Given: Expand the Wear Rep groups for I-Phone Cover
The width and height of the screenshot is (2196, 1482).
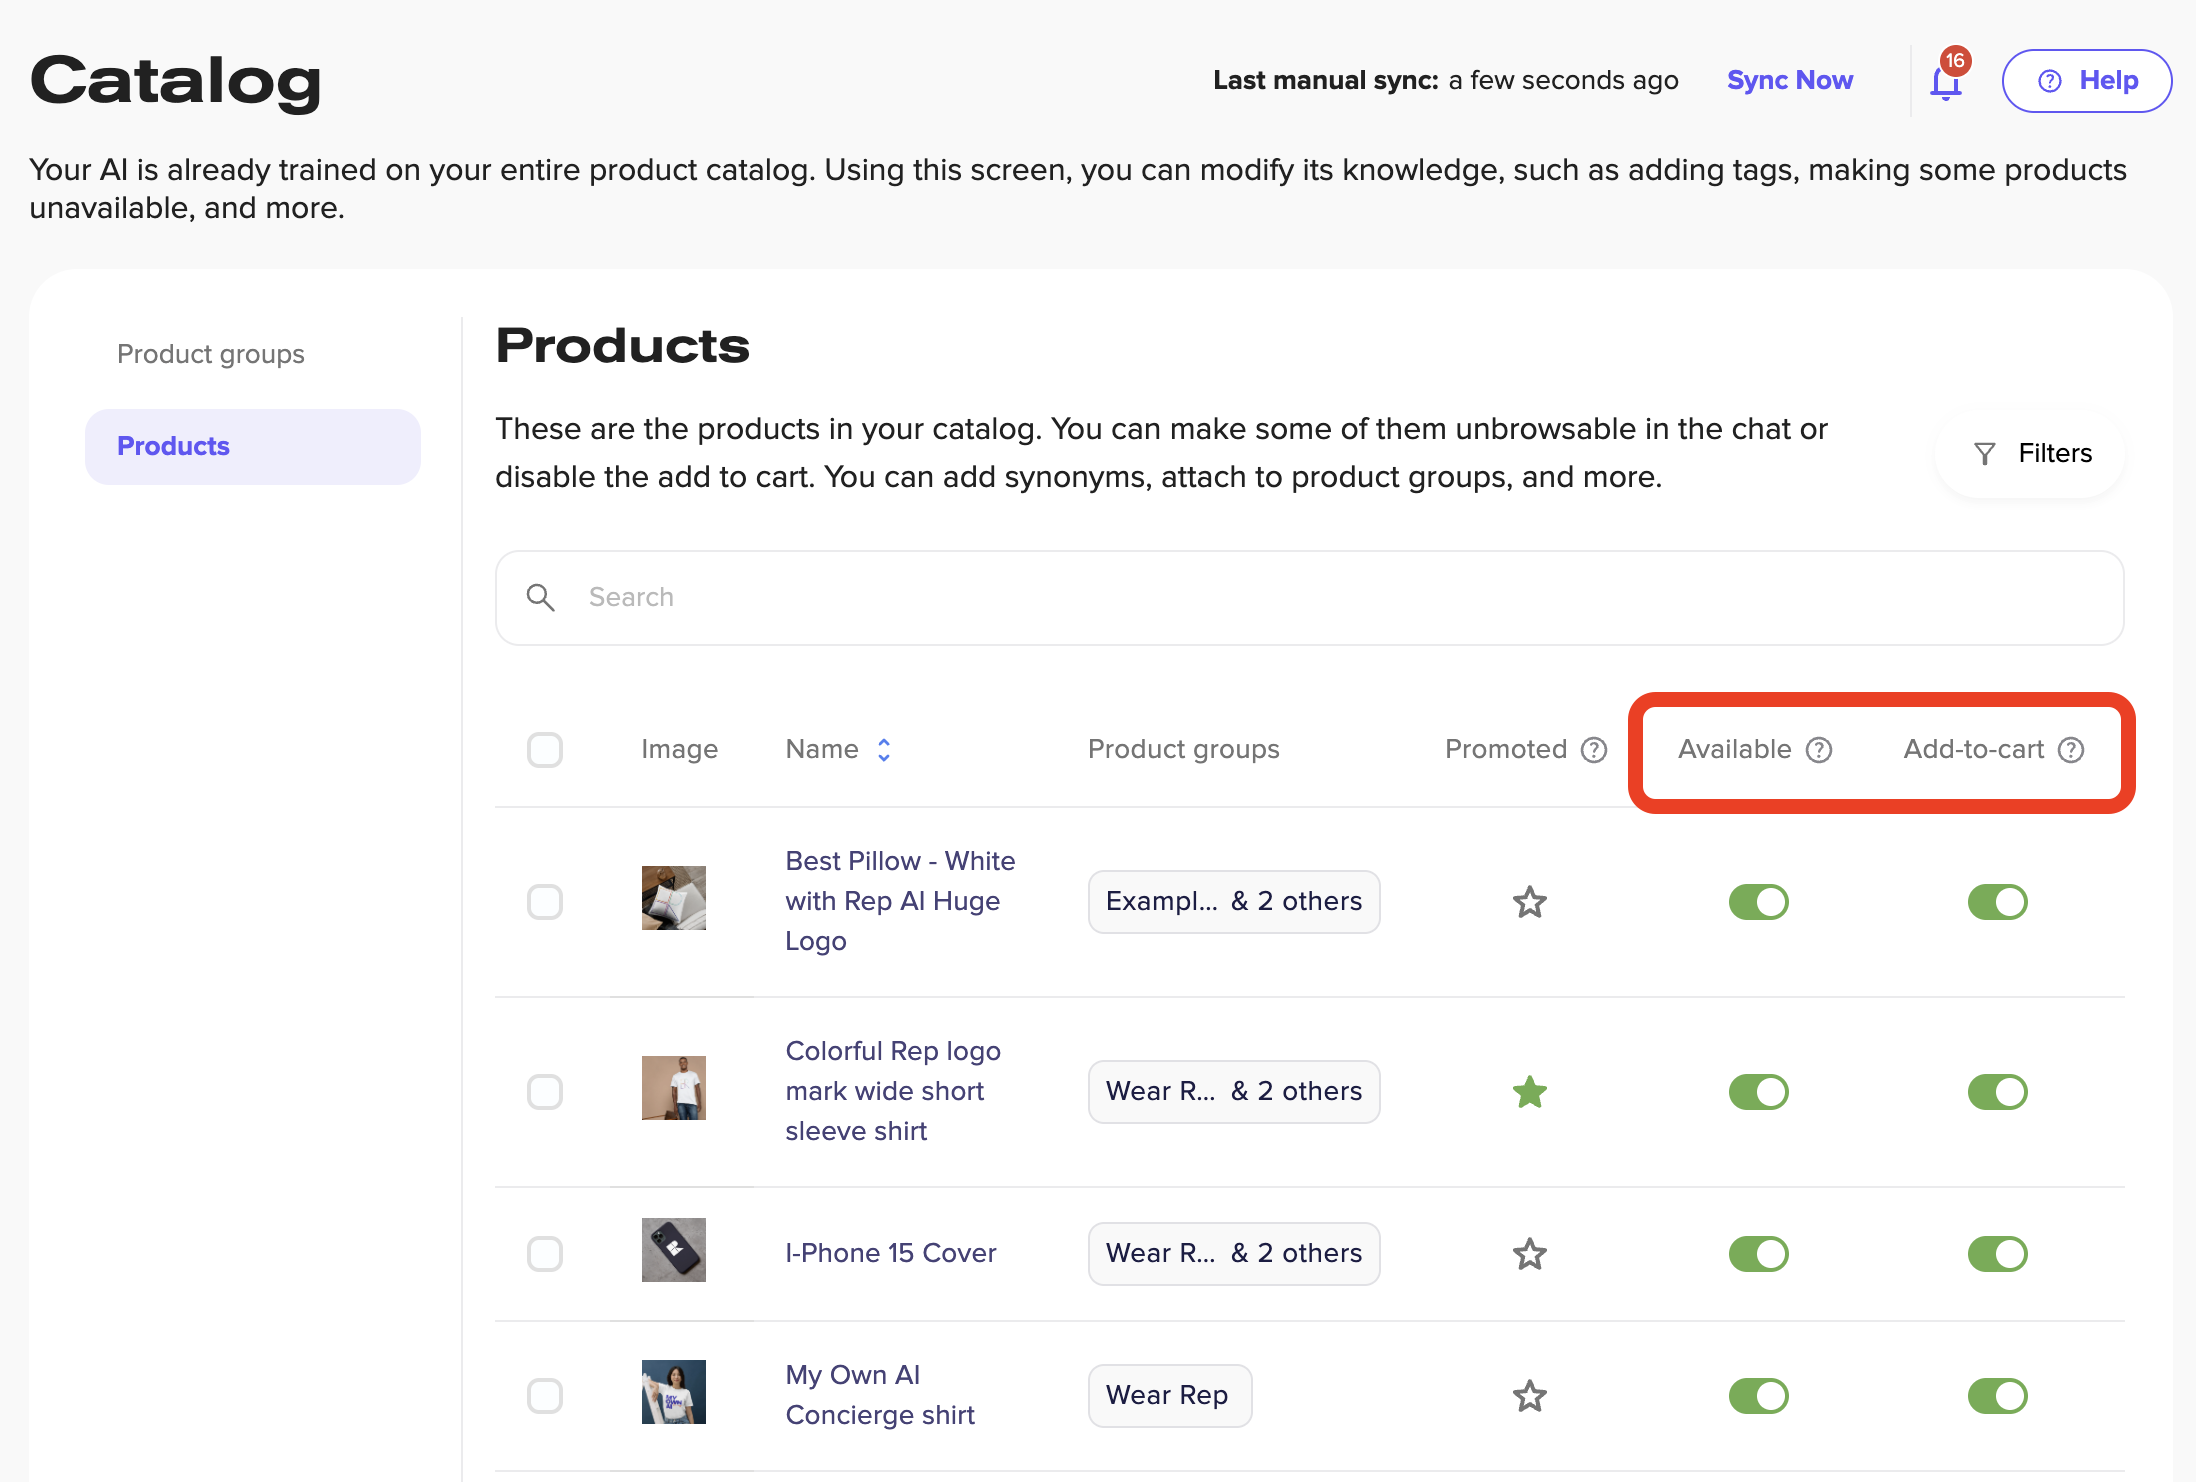Looking at the screenshot, I should tap(1233, 1254).
